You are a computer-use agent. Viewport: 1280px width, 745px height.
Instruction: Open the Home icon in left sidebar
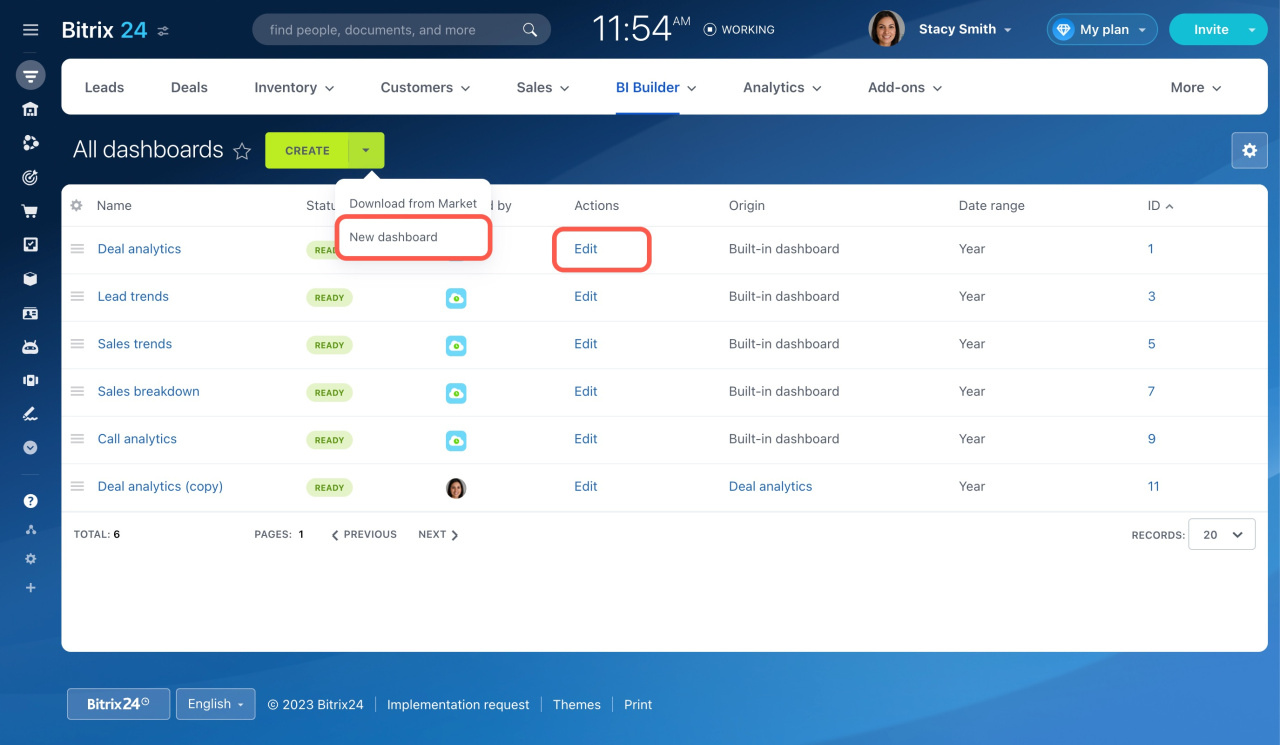pyautogui.click(x=30, y=109)
